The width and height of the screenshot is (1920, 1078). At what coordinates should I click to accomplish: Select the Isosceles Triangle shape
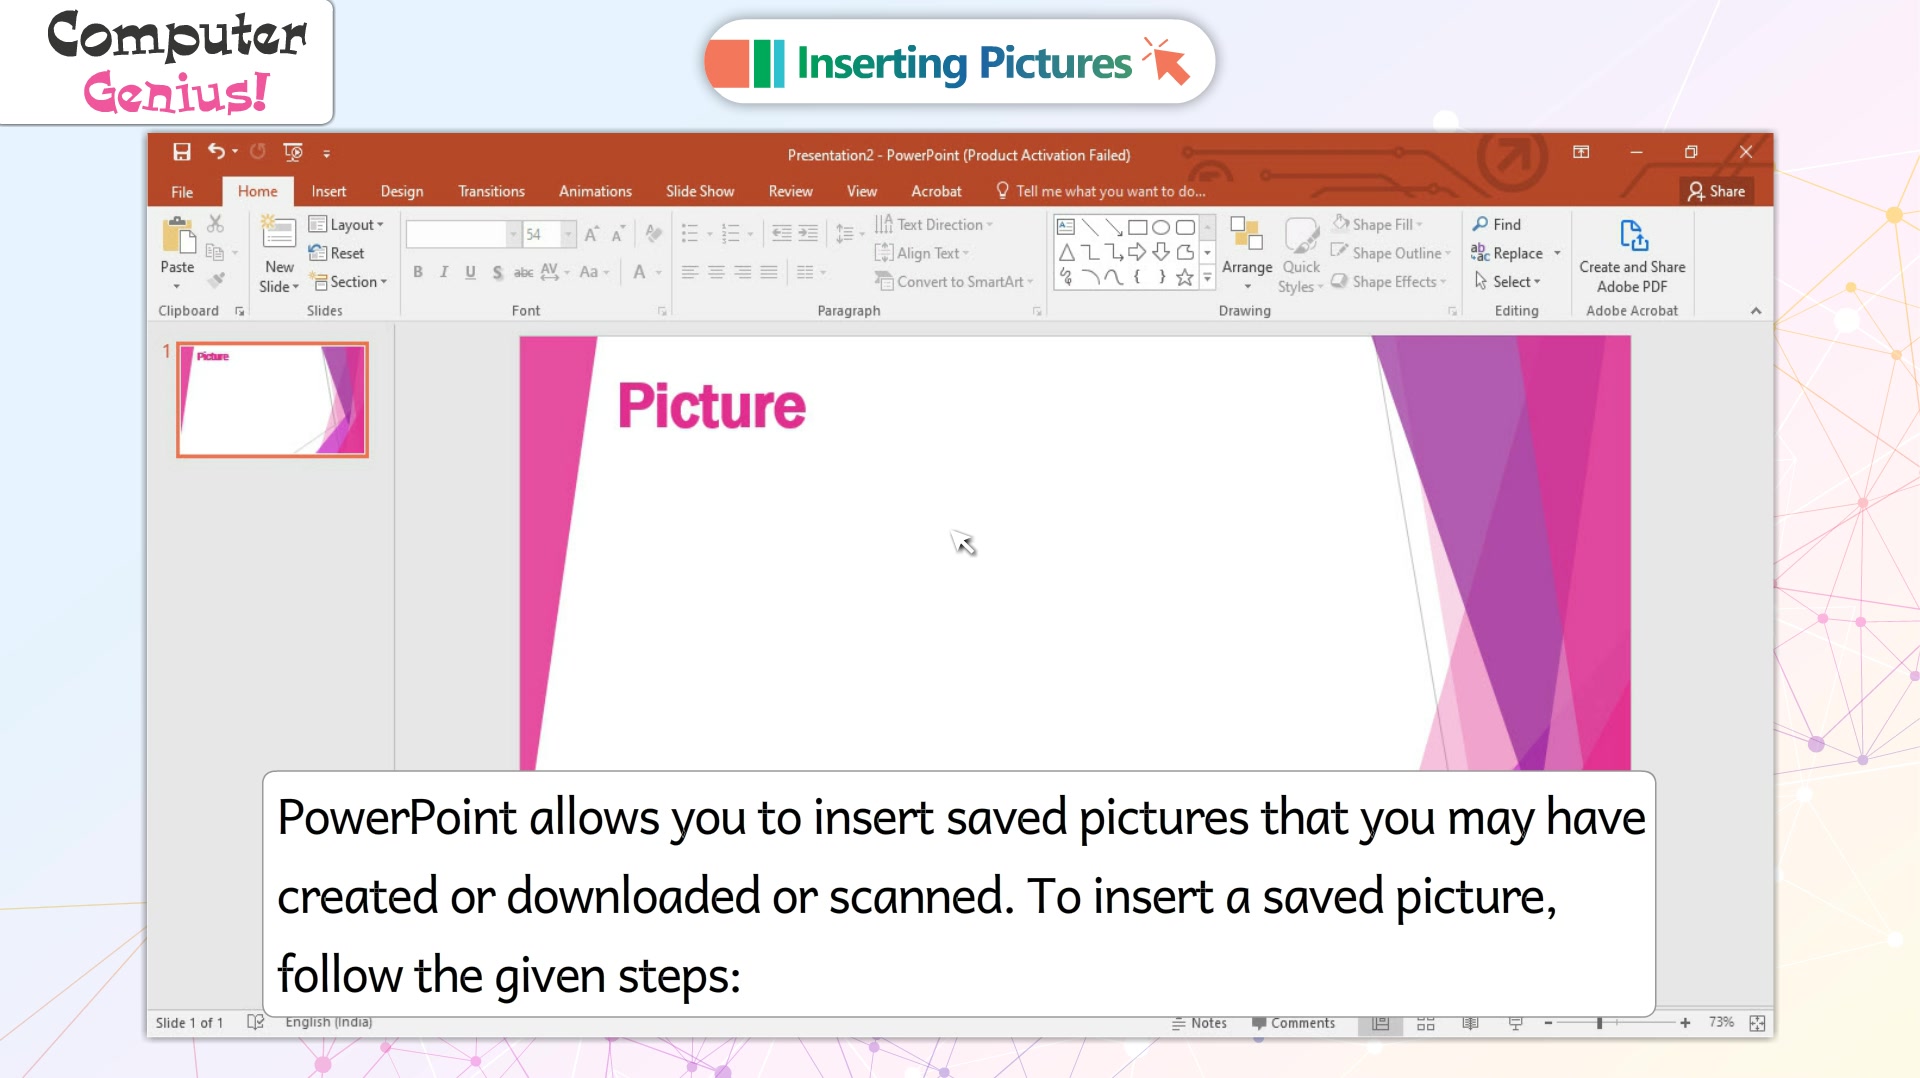(1066, 252)
